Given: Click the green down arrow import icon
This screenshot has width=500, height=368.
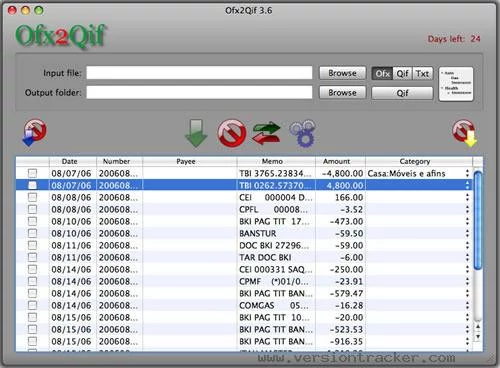Looking at the screenshot, I should (x=196, y=133).
